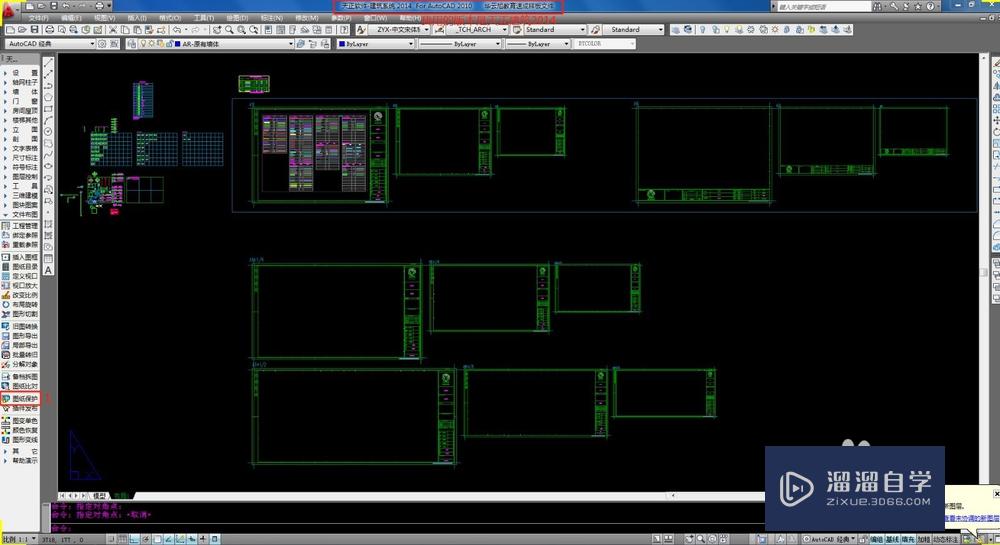Click the Help question mark icon
The image size is (1000, 545).
tap(344, 29)
